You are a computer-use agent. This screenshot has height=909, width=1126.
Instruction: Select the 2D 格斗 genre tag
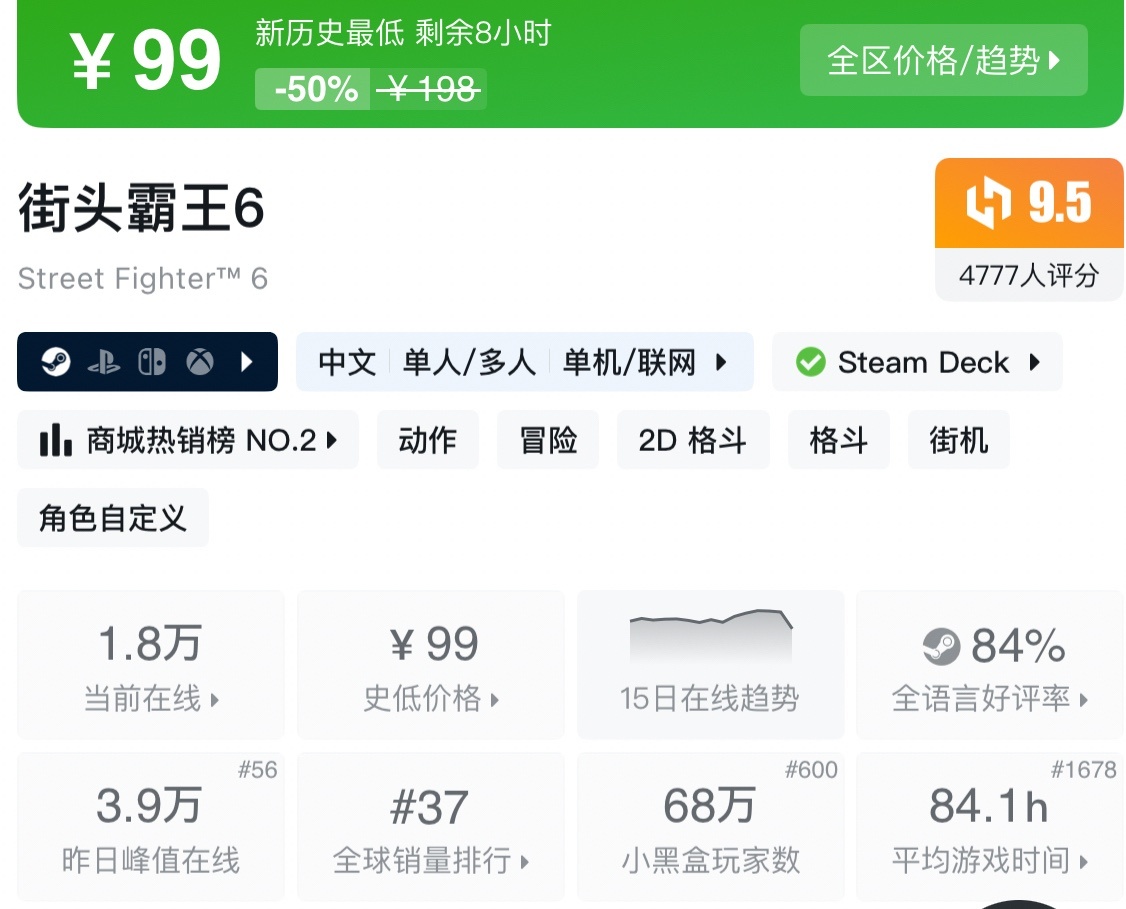tap(692, 440)
